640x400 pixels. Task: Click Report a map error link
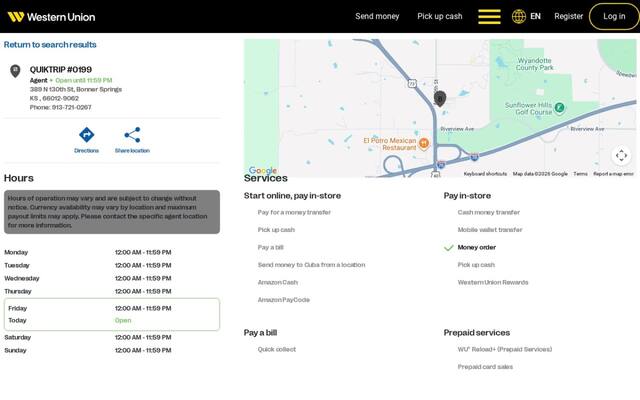coord(613,174)
